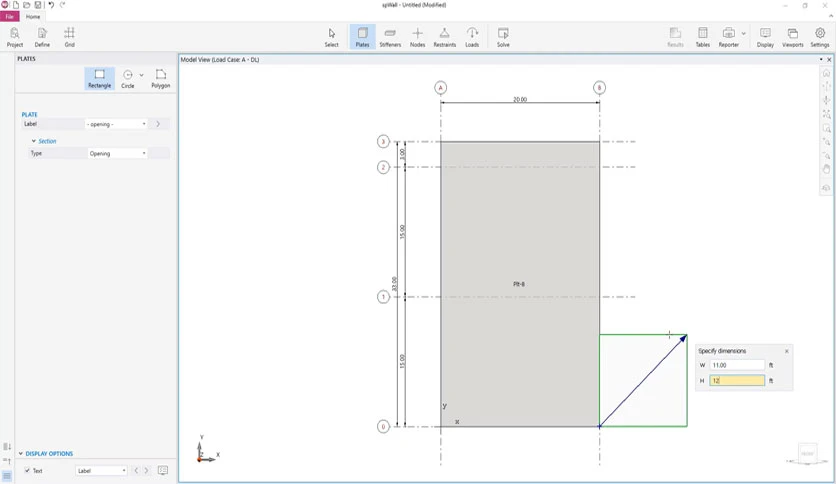Image resolution: width=836 pixels, height=484 pixels.
Task: Click the 20.00 dimension text
Action: (520, 100)
